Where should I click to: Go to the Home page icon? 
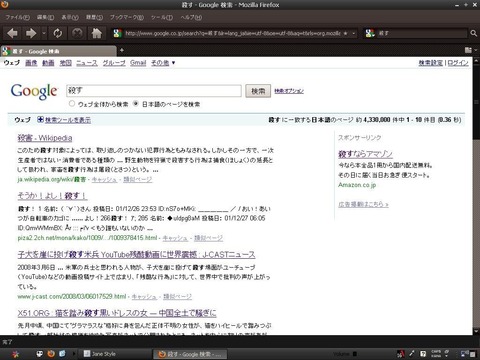[97, 33]
